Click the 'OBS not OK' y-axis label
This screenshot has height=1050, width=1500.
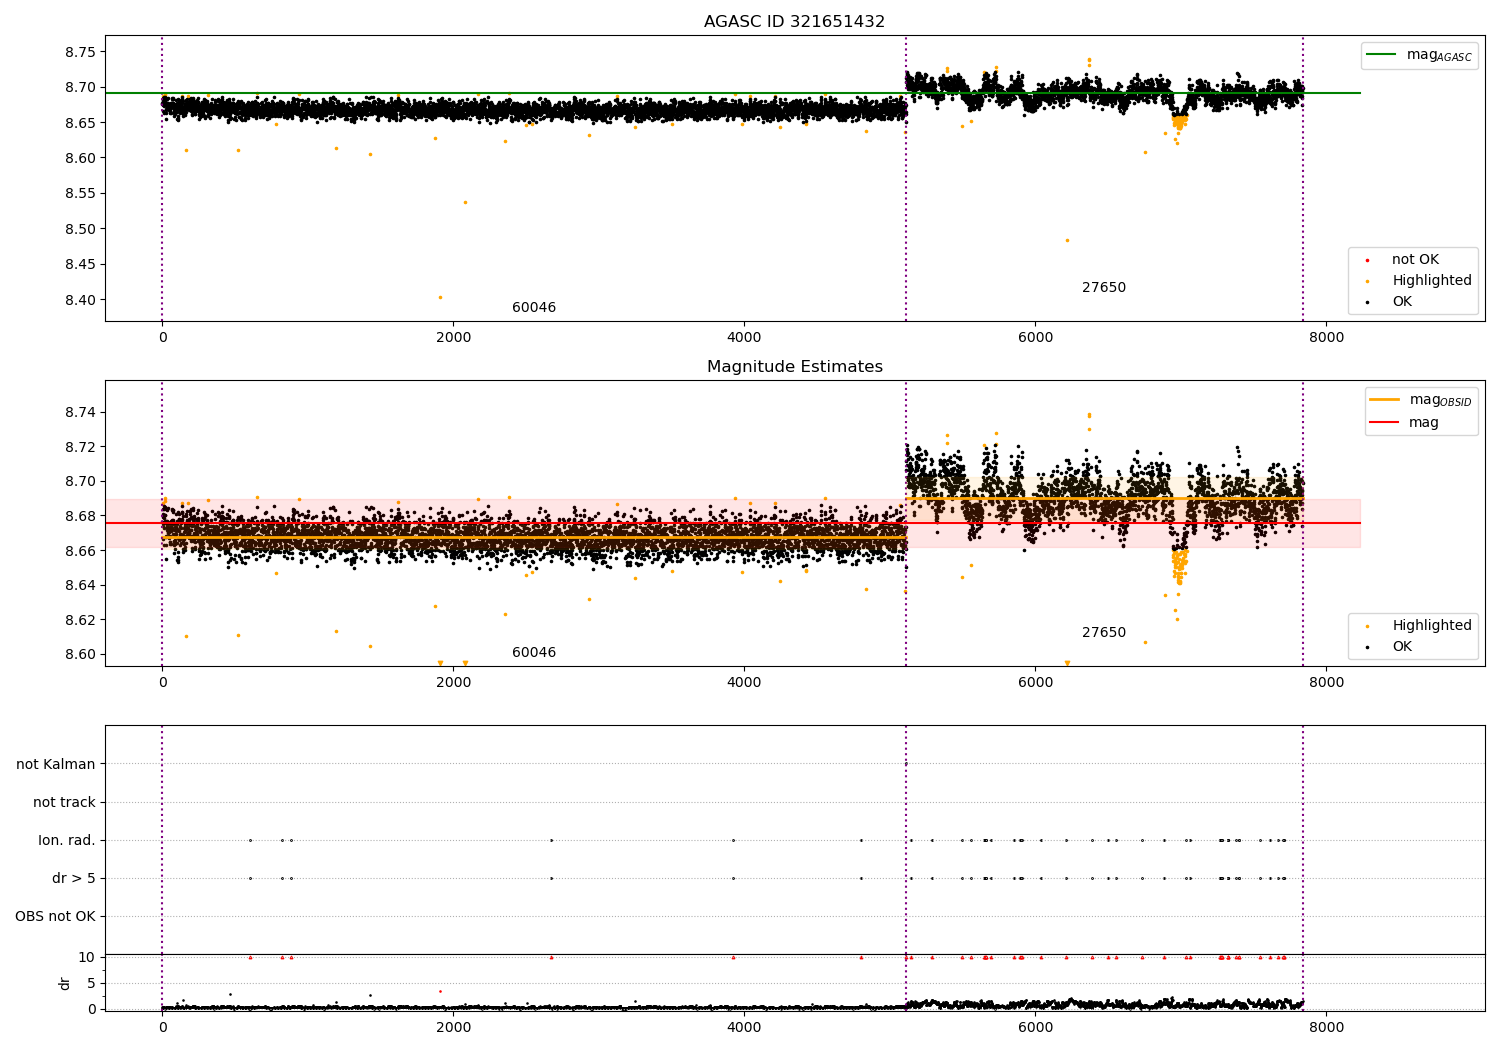tap(55, 916)
